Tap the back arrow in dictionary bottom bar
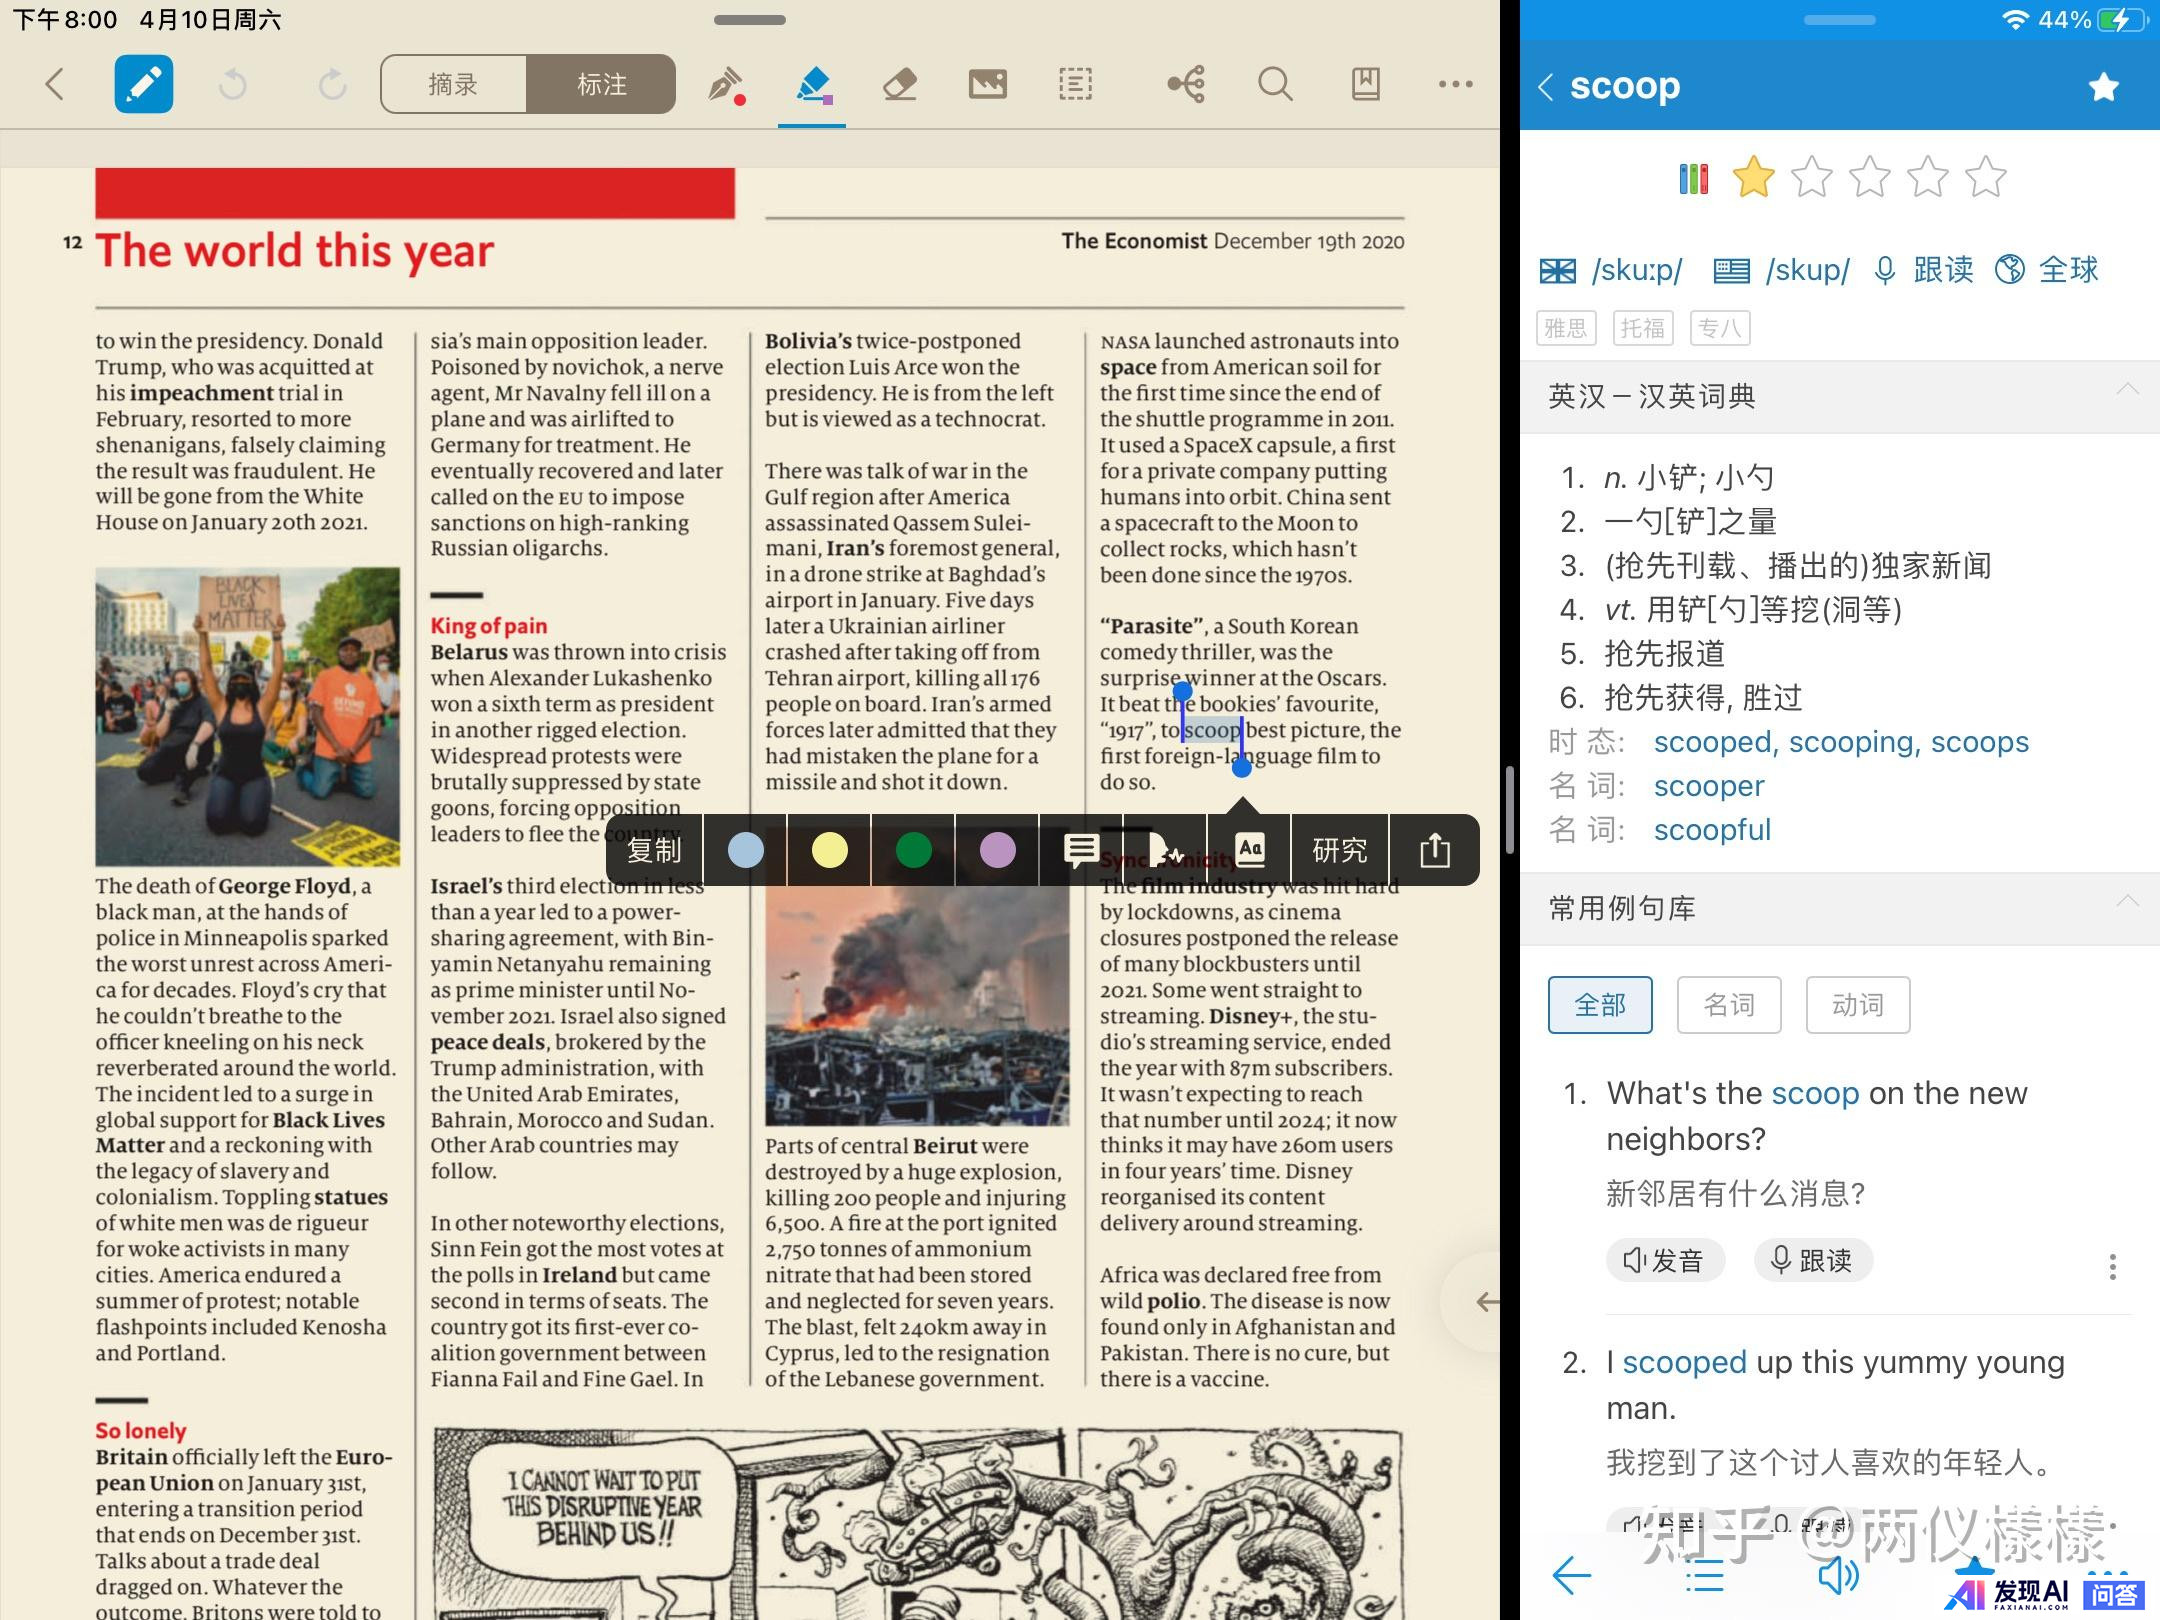Screen dimensions: 2160x1620 [1572, 1576]
